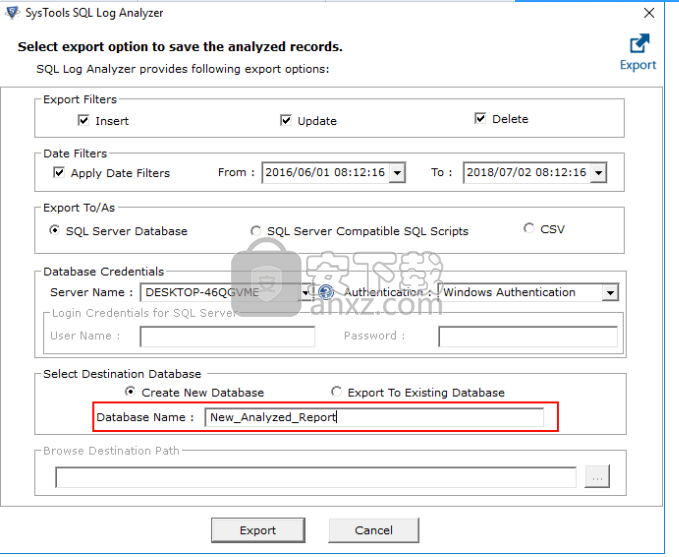The height and width of the screenshot is (557, 679).
Task: Click the Windows Authentication value text
Action: [x=509, y=292]
